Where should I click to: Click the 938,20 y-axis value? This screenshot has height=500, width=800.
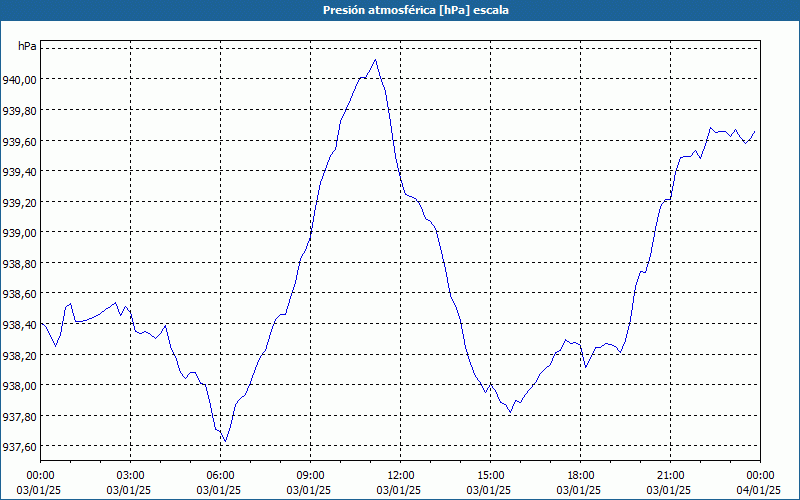pyautogui.click(x=19, y=355)
